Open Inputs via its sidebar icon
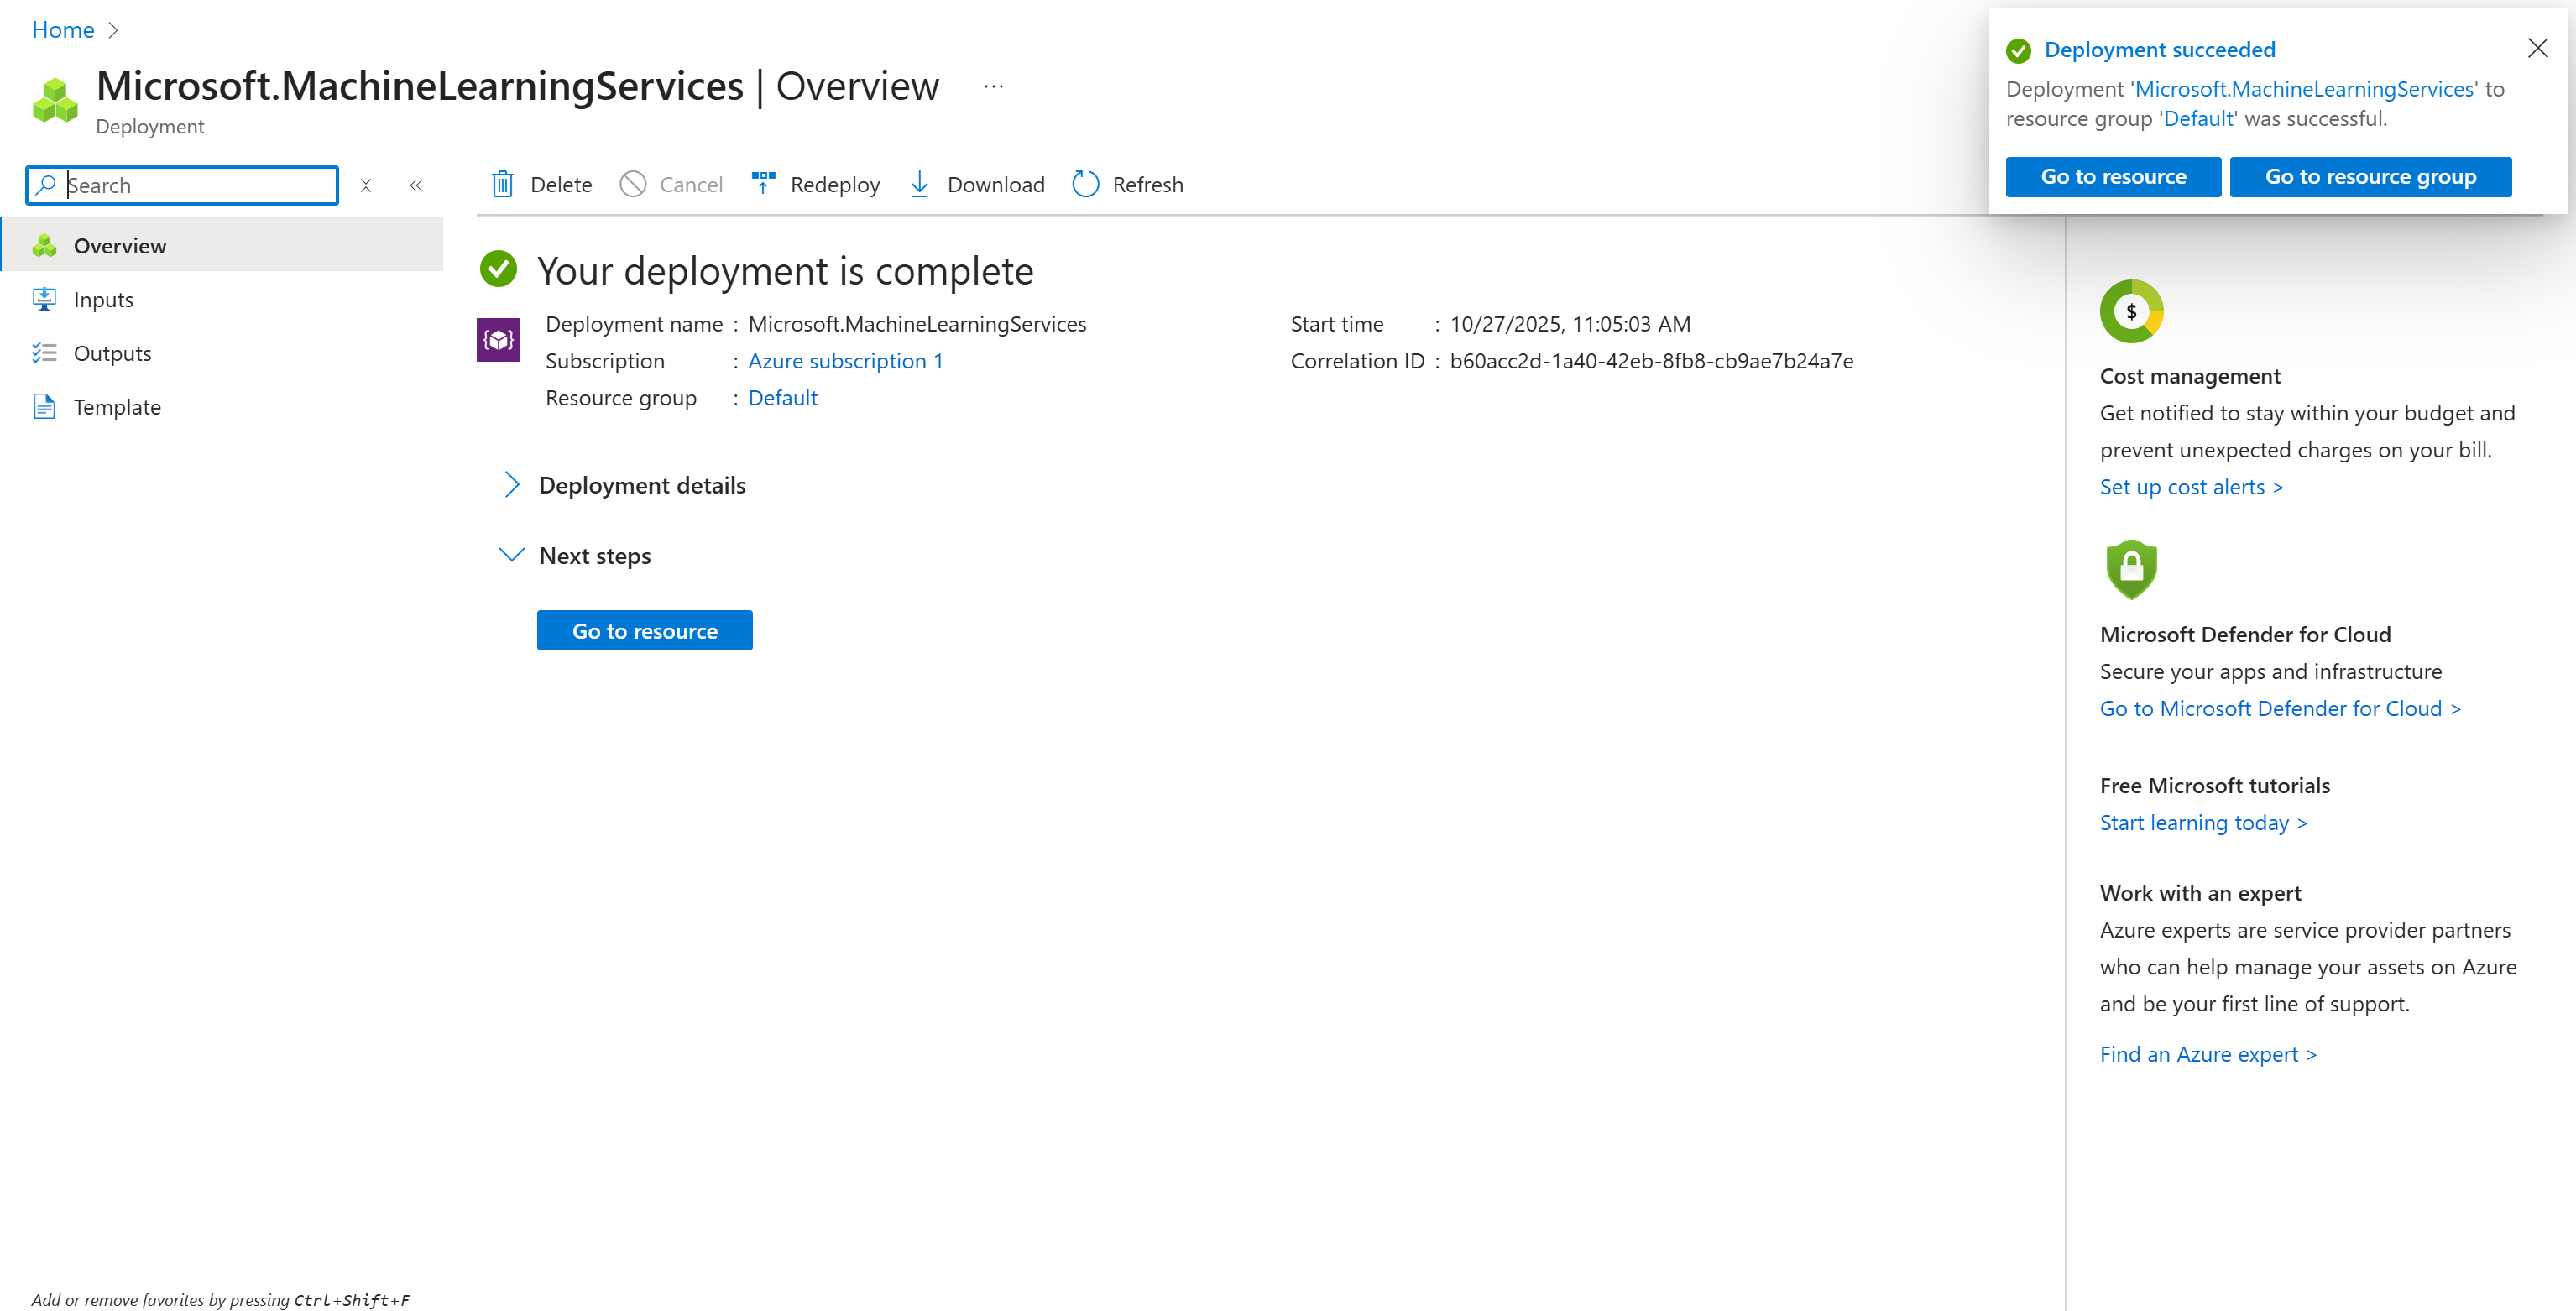Image resolution: width=2576 pixels, height=1311 pixels. (45, 298)
